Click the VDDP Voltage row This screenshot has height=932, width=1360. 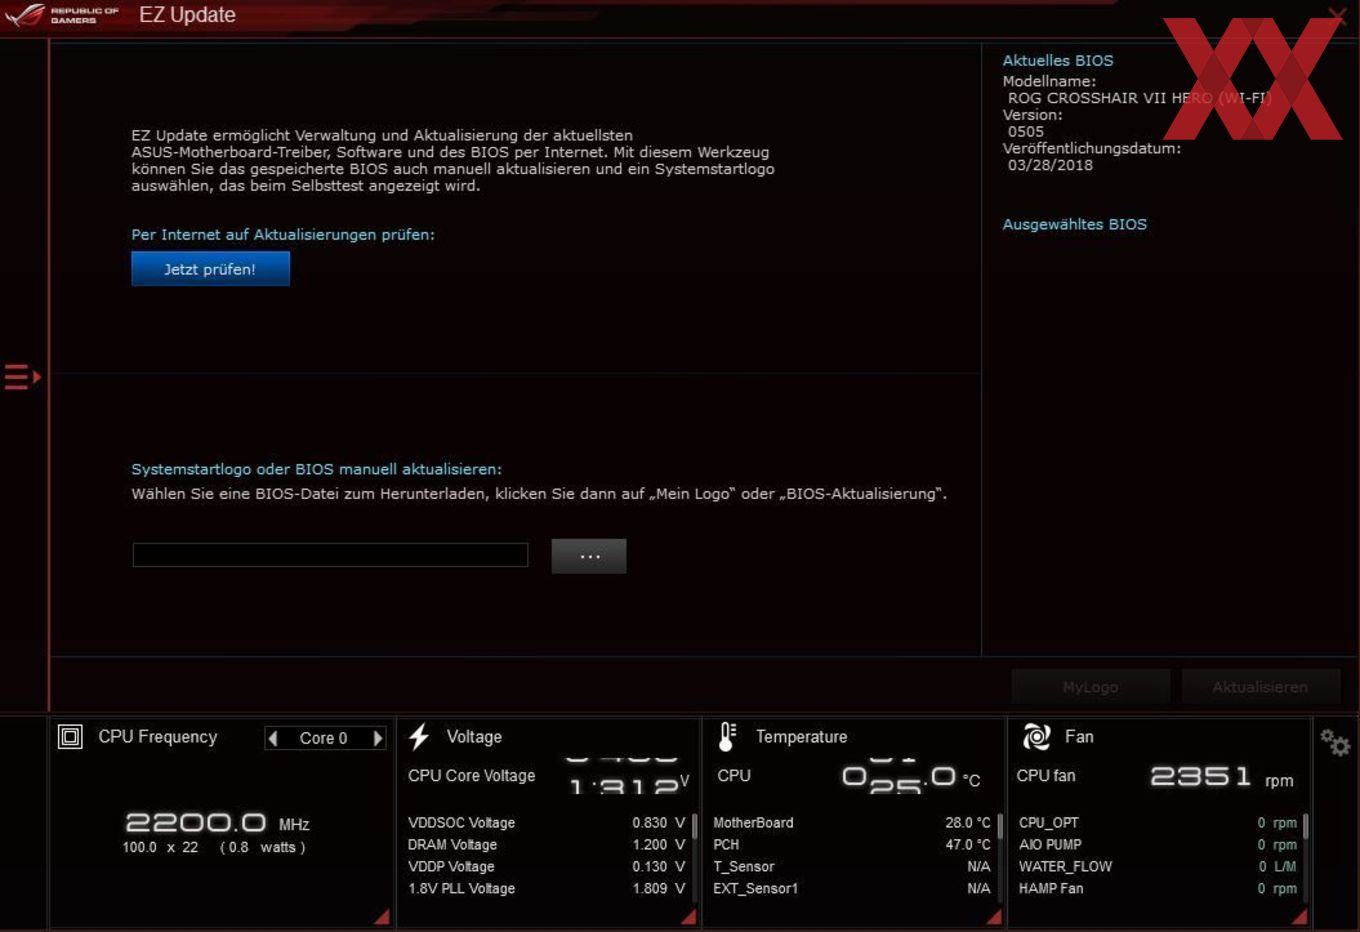tap(546, 867)
